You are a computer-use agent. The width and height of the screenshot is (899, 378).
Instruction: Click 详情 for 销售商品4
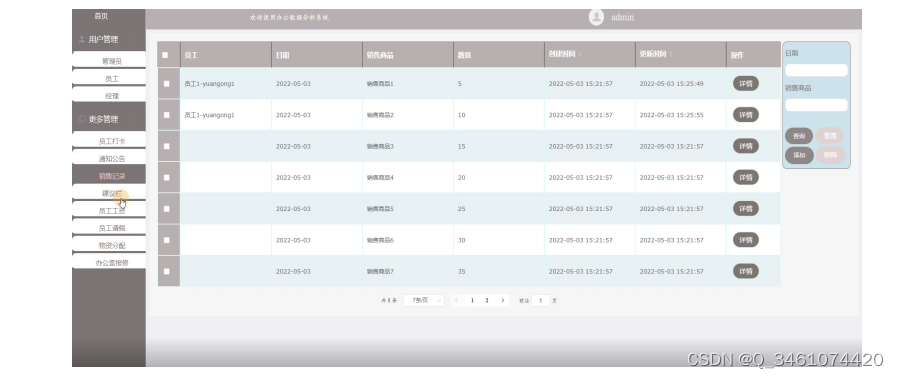pos(745,177)
